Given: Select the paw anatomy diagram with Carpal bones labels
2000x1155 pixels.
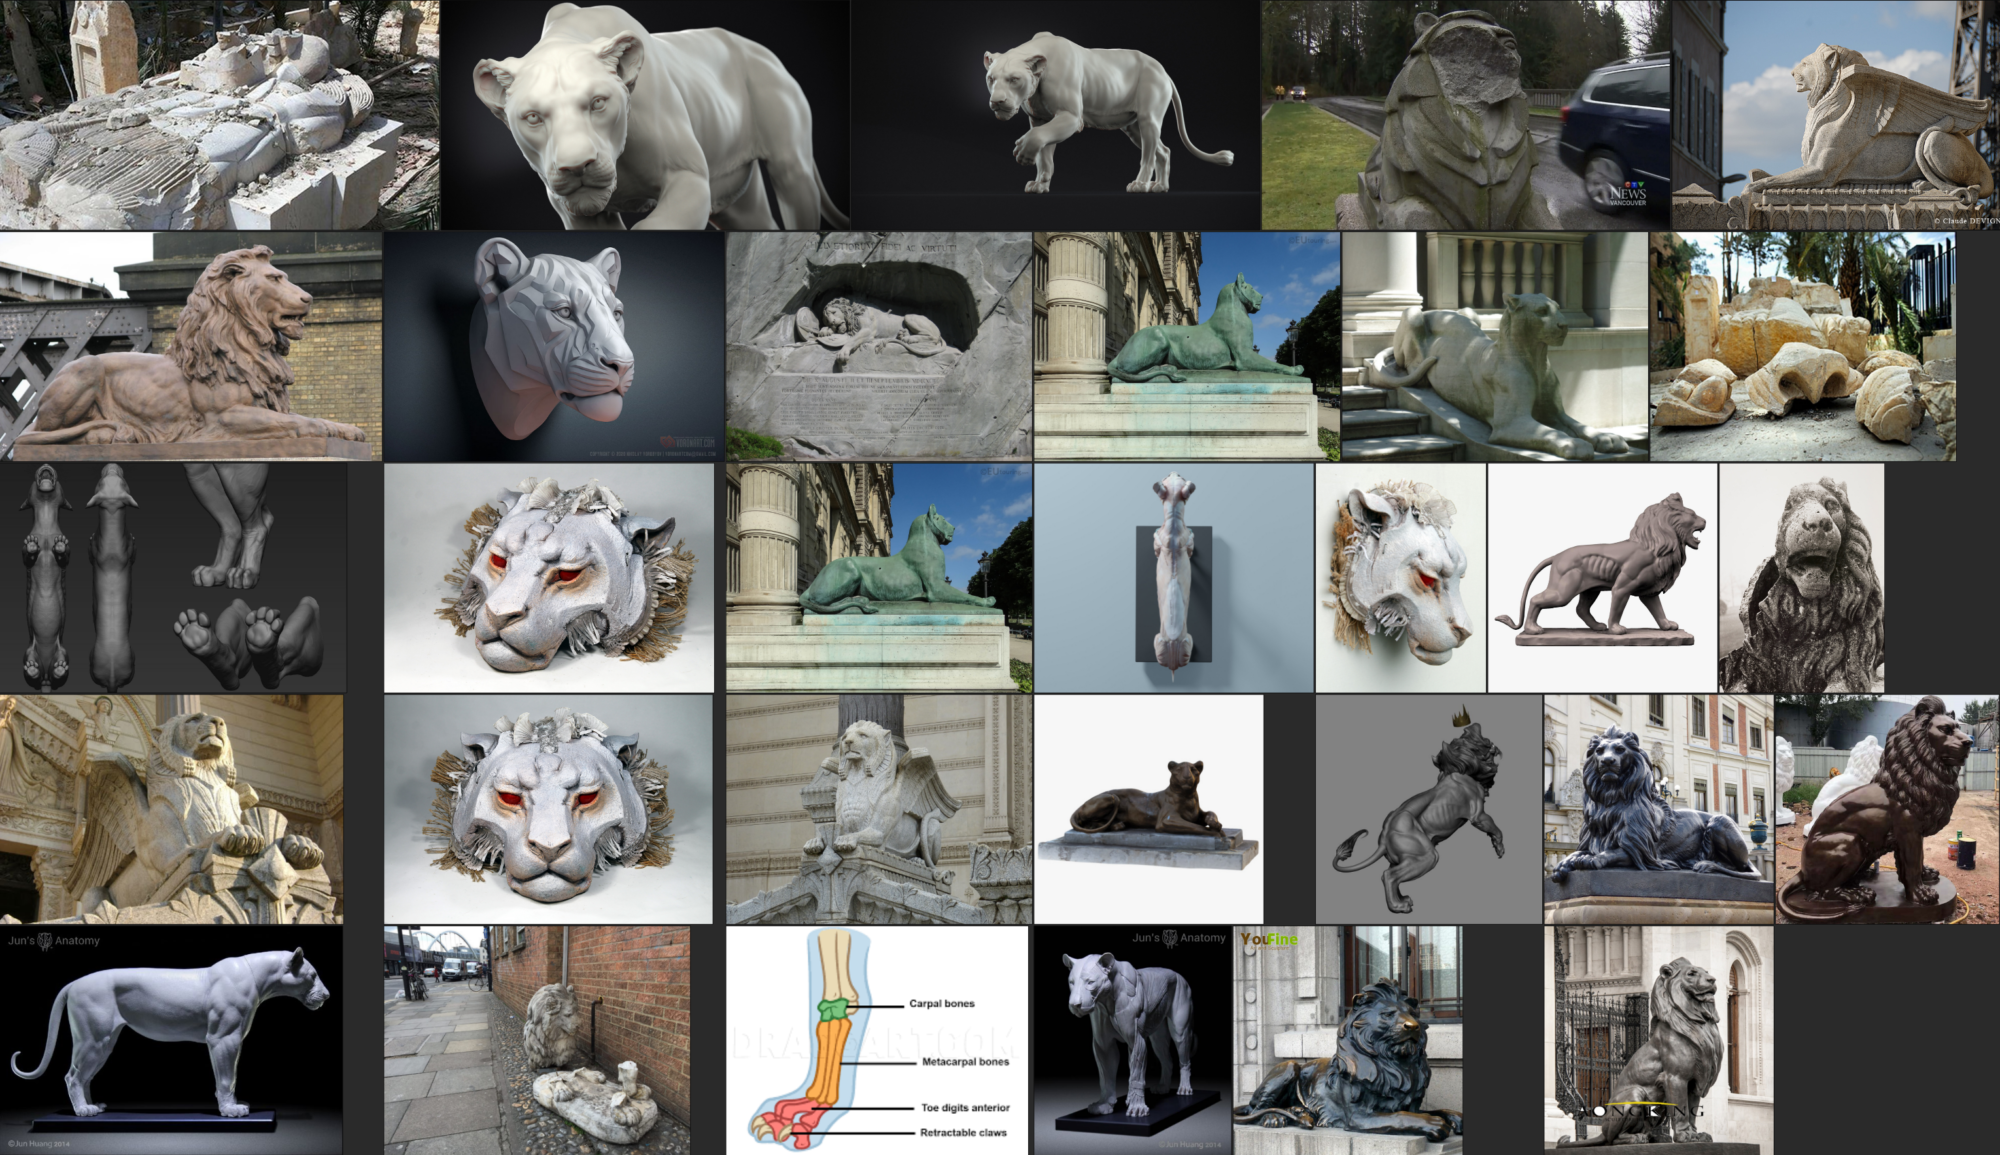Looking at the screenshot, I should (x=877, y=1040).
